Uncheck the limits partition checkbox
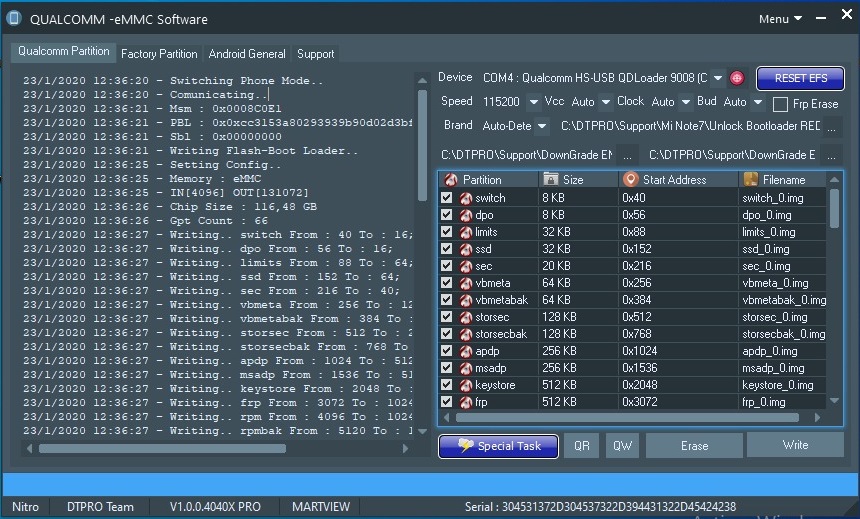The height and width of the screenshot is (519, 860). [446, 232]
